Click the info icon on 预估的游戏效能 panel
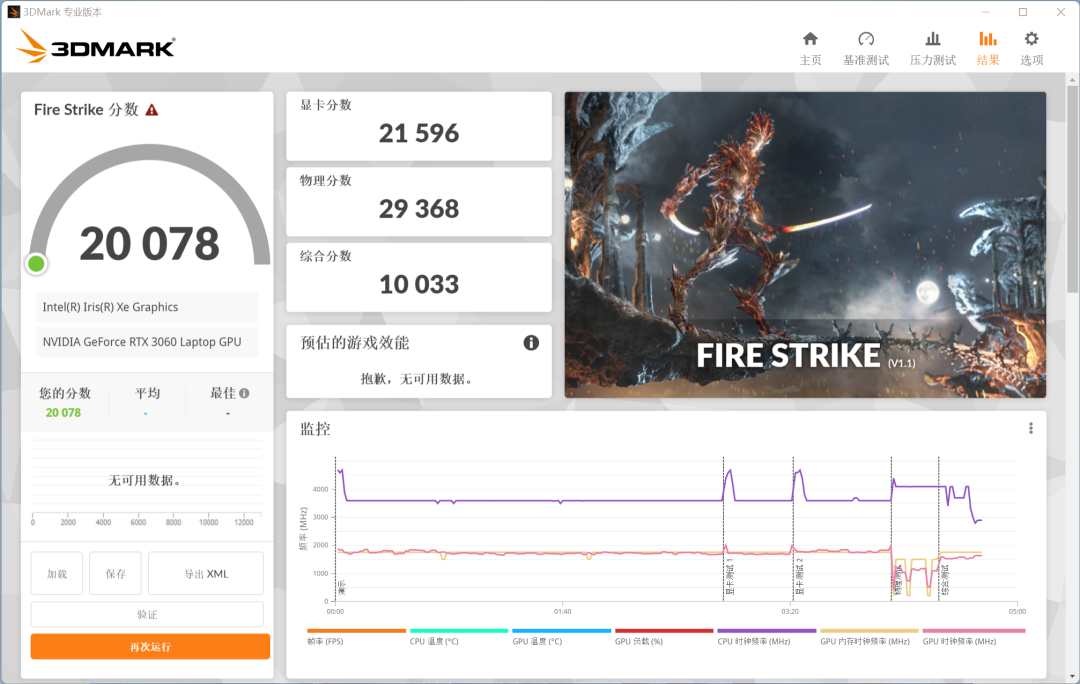1080x684 pixels. [x=531, y=342]
